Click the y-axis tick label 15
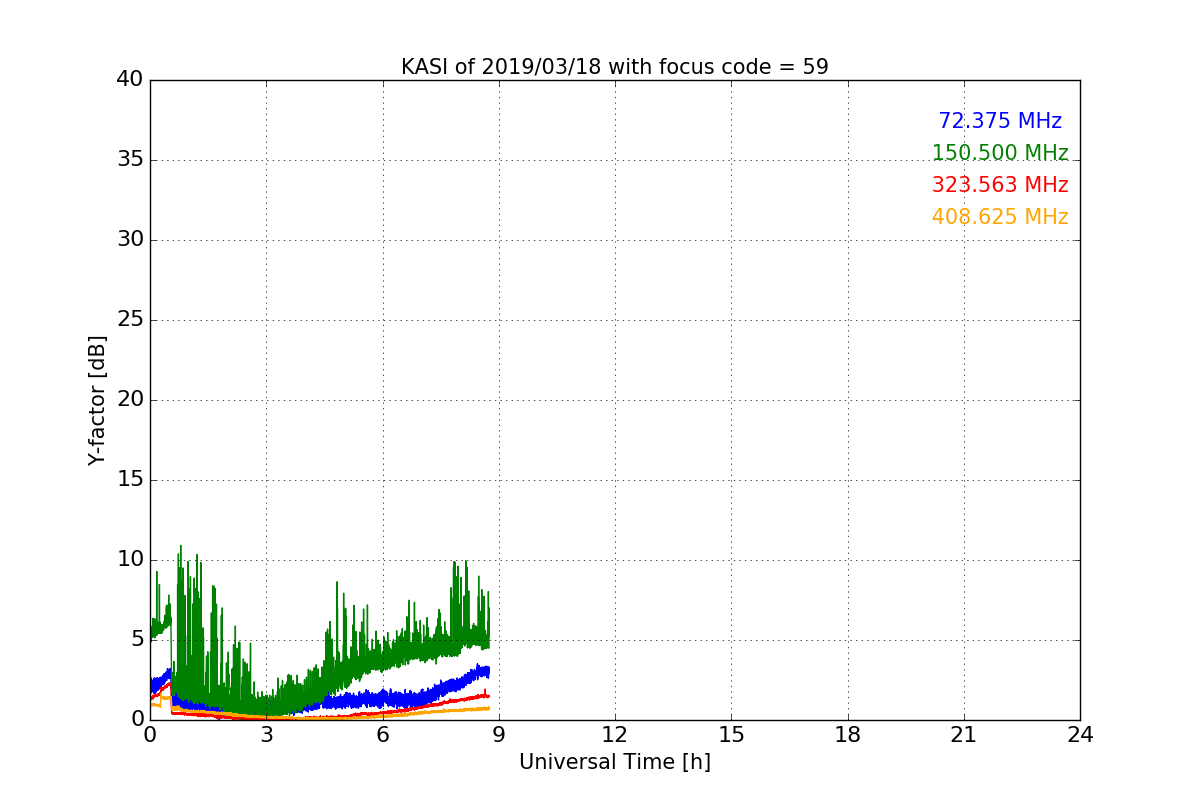The width and height of the screenshot is (1200, 800). (x=131, y=480)
